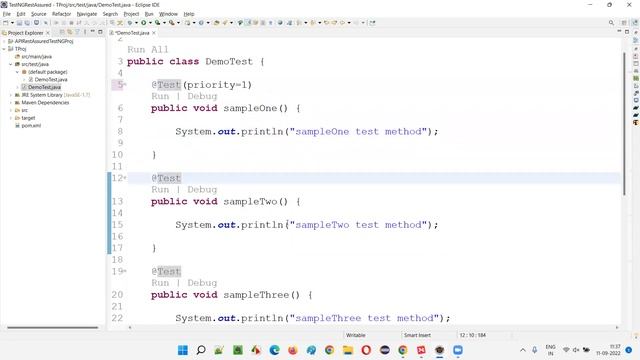The width and height of the screenshot is (640, 360).
Task: Close the Project Explorer view
Action: click(48, 33)
